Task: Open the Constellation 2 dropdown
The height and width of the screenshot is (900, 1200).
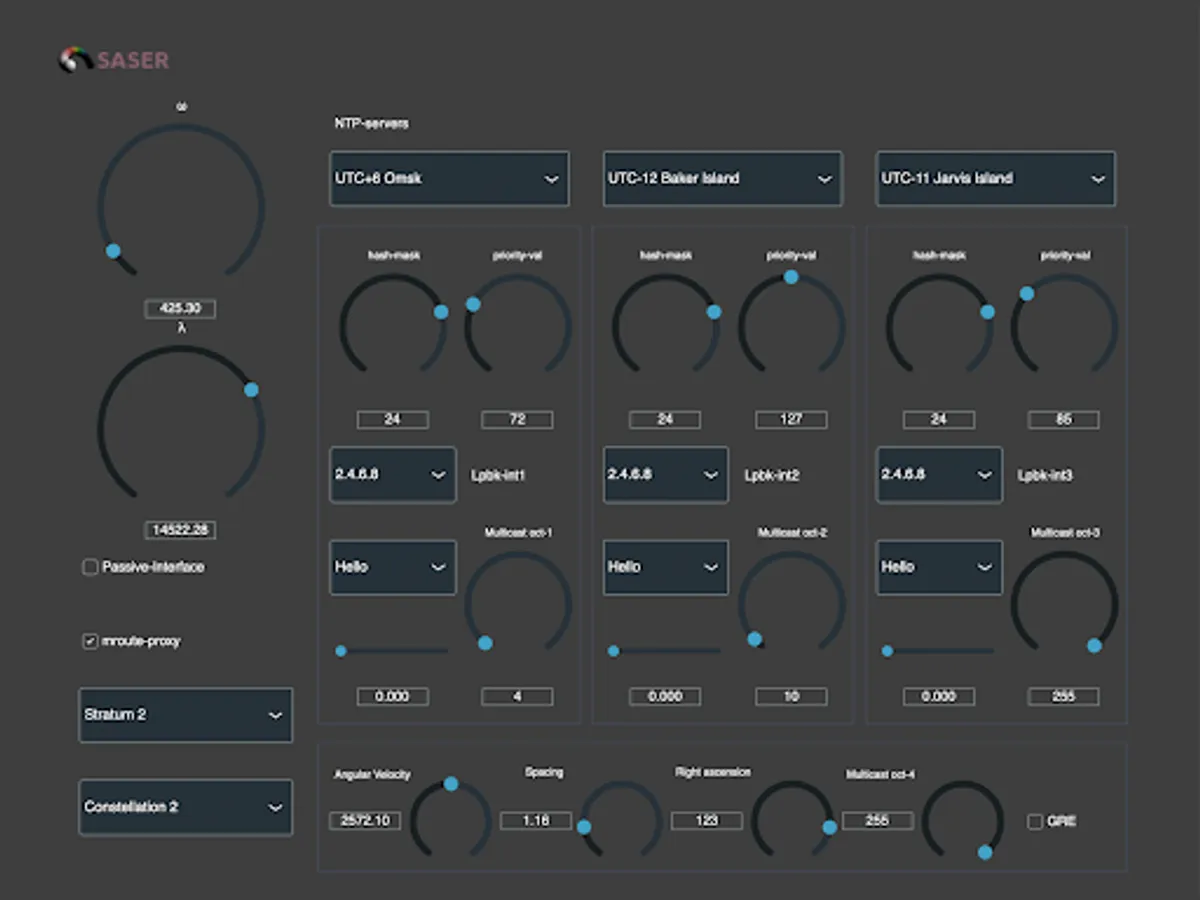Action: pyautogui.click(x=186, y=807)
